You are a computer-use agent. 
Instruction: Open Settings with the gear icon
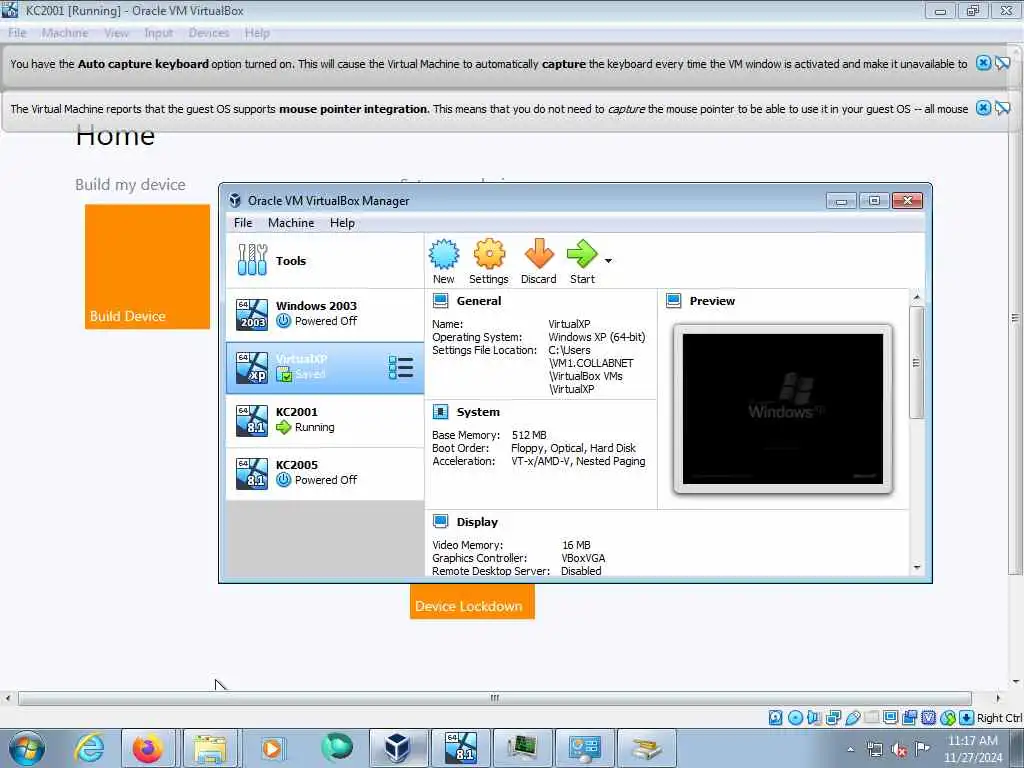(488, 261)
